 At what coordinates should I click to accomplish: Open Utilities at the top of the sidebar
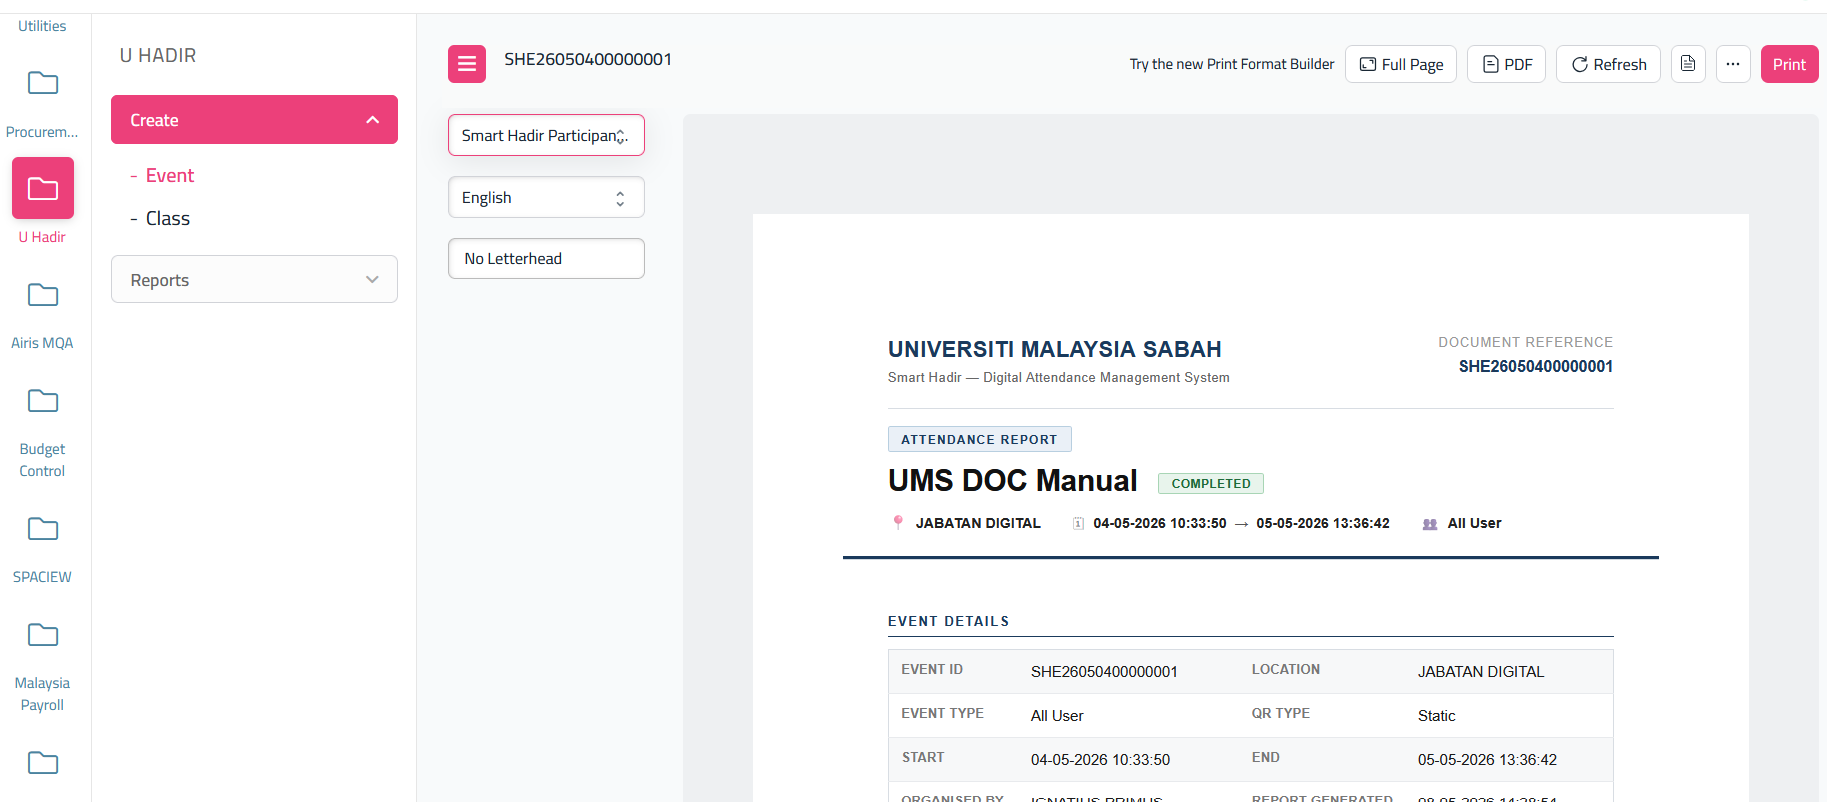(x=42, y=26)
